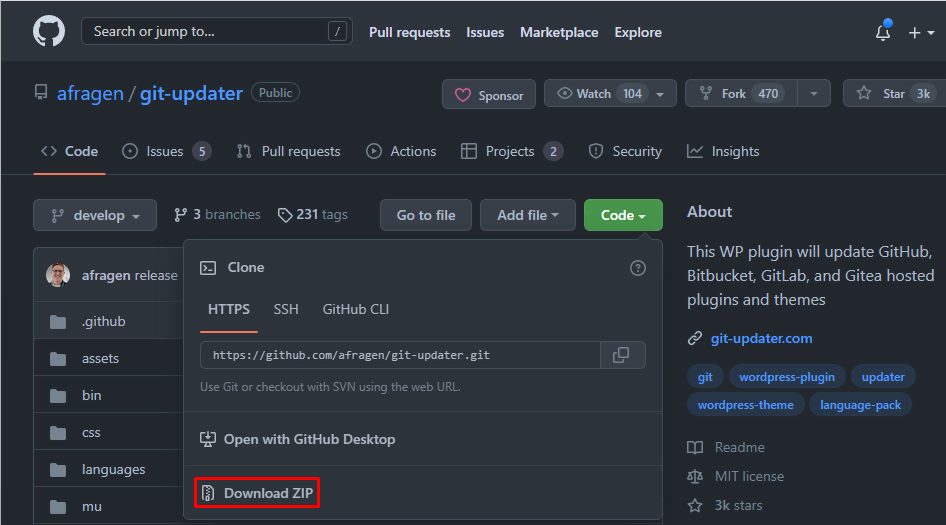Screen dimensions: 946x525
Task: Click the Search or jump to field
Action: click(x=215, y=32)
